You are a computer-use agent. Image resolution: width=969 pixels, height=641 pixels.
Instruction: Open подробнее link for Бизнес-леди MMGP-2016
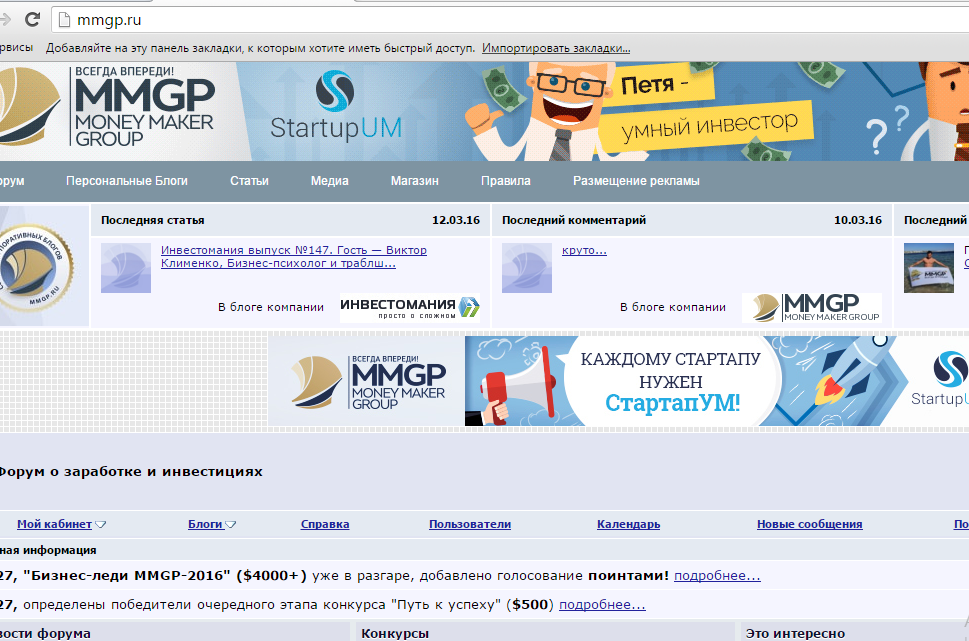tap(717, 576)
